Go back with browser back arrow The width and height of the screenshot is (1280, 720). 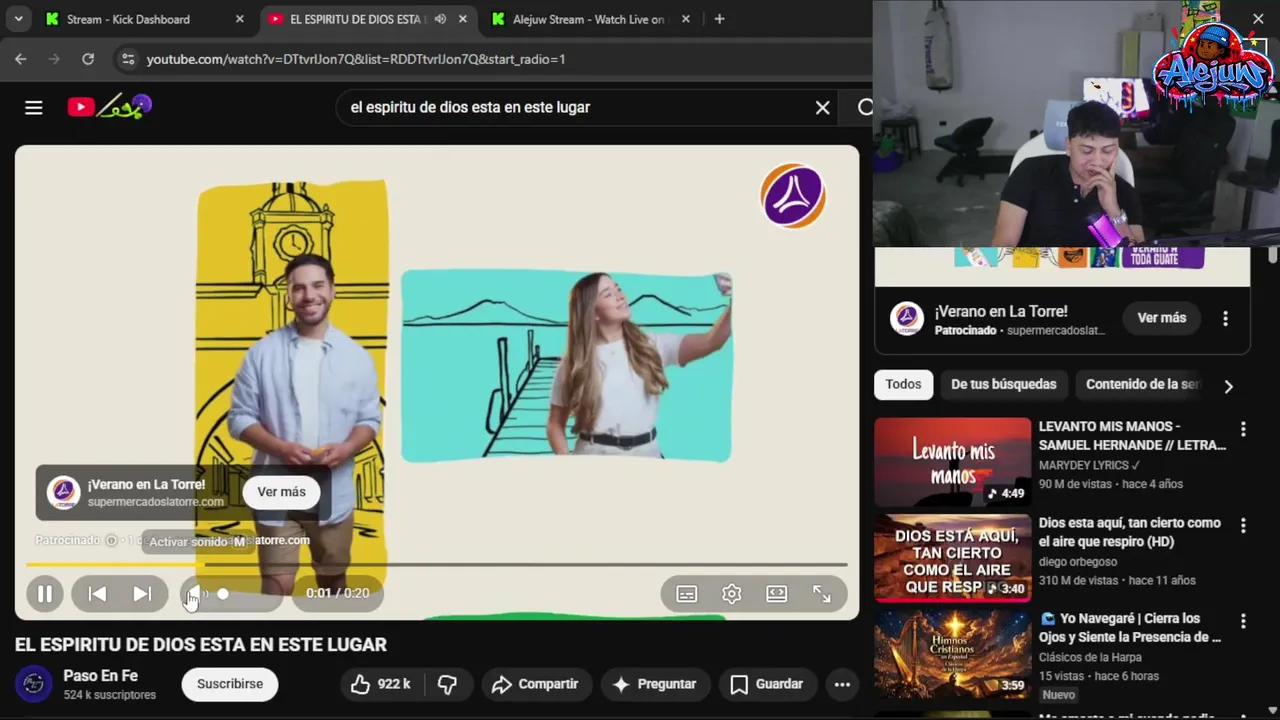(21, 59)
